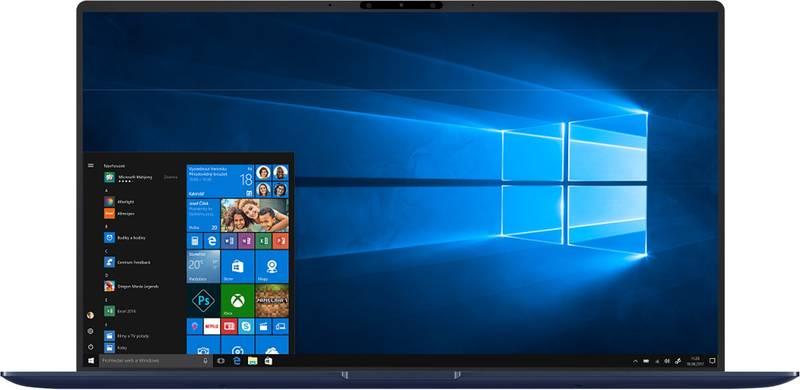Viewport: 800px width, 390px height.
Task: Open the Pošta mail live tile
Action: coord(203,215)
